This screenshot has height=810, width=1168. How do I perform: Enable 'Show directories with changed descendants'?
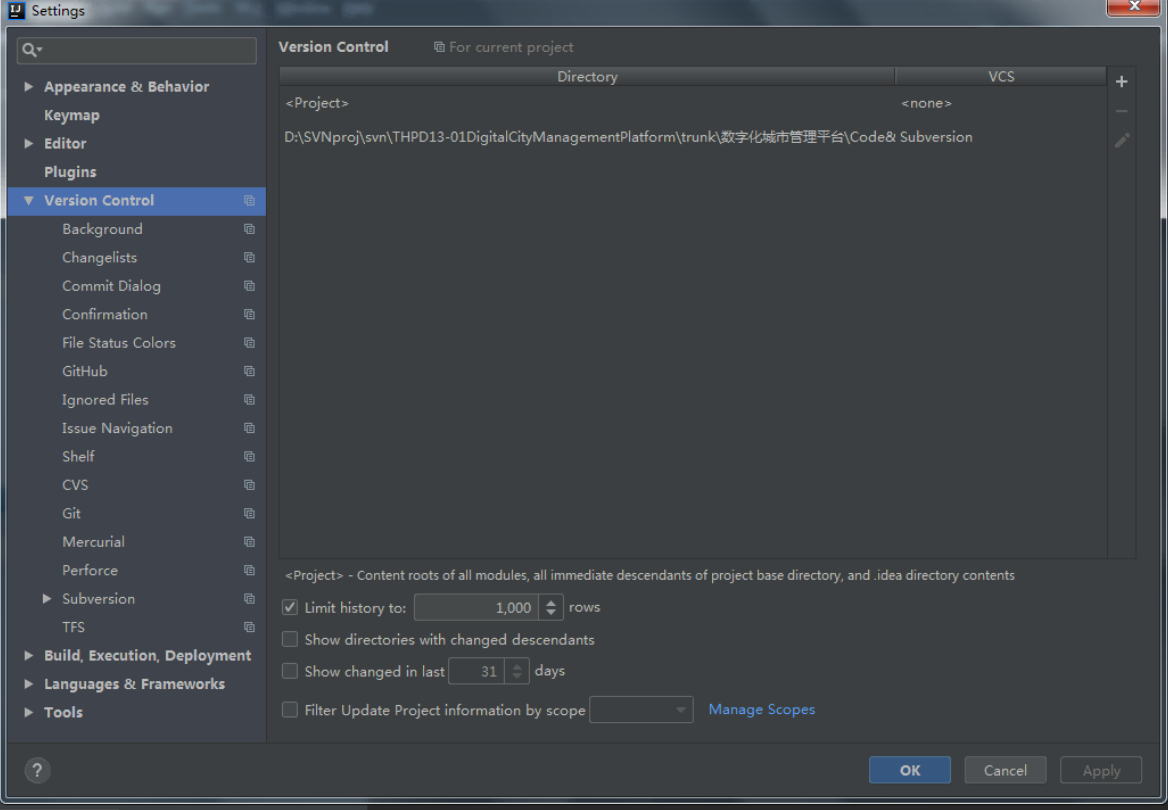point(289,639)
